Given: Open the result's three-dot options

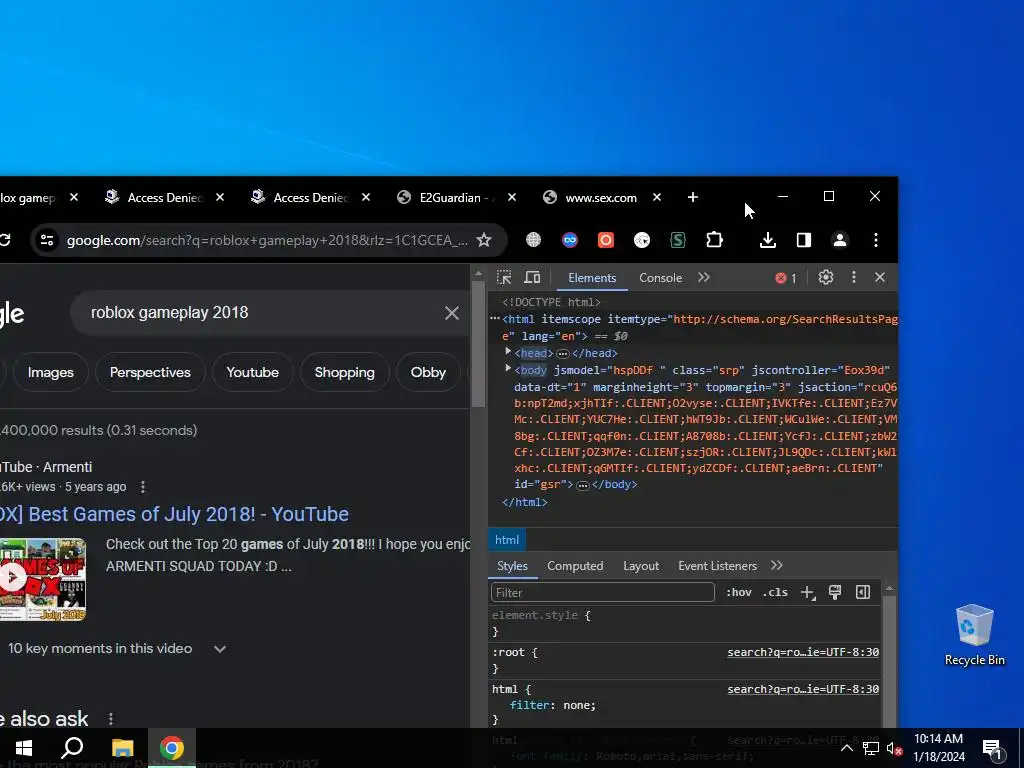Looking at the screenshot, I should click(x=142, y=487).
